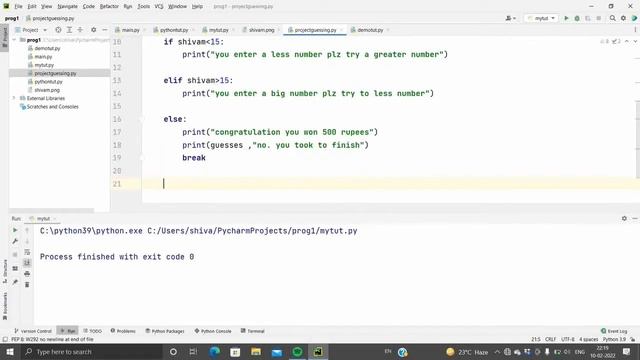The image size is (640, 360).
Task: Click the pin icon in the Run panel
Action: click(15, 282)
